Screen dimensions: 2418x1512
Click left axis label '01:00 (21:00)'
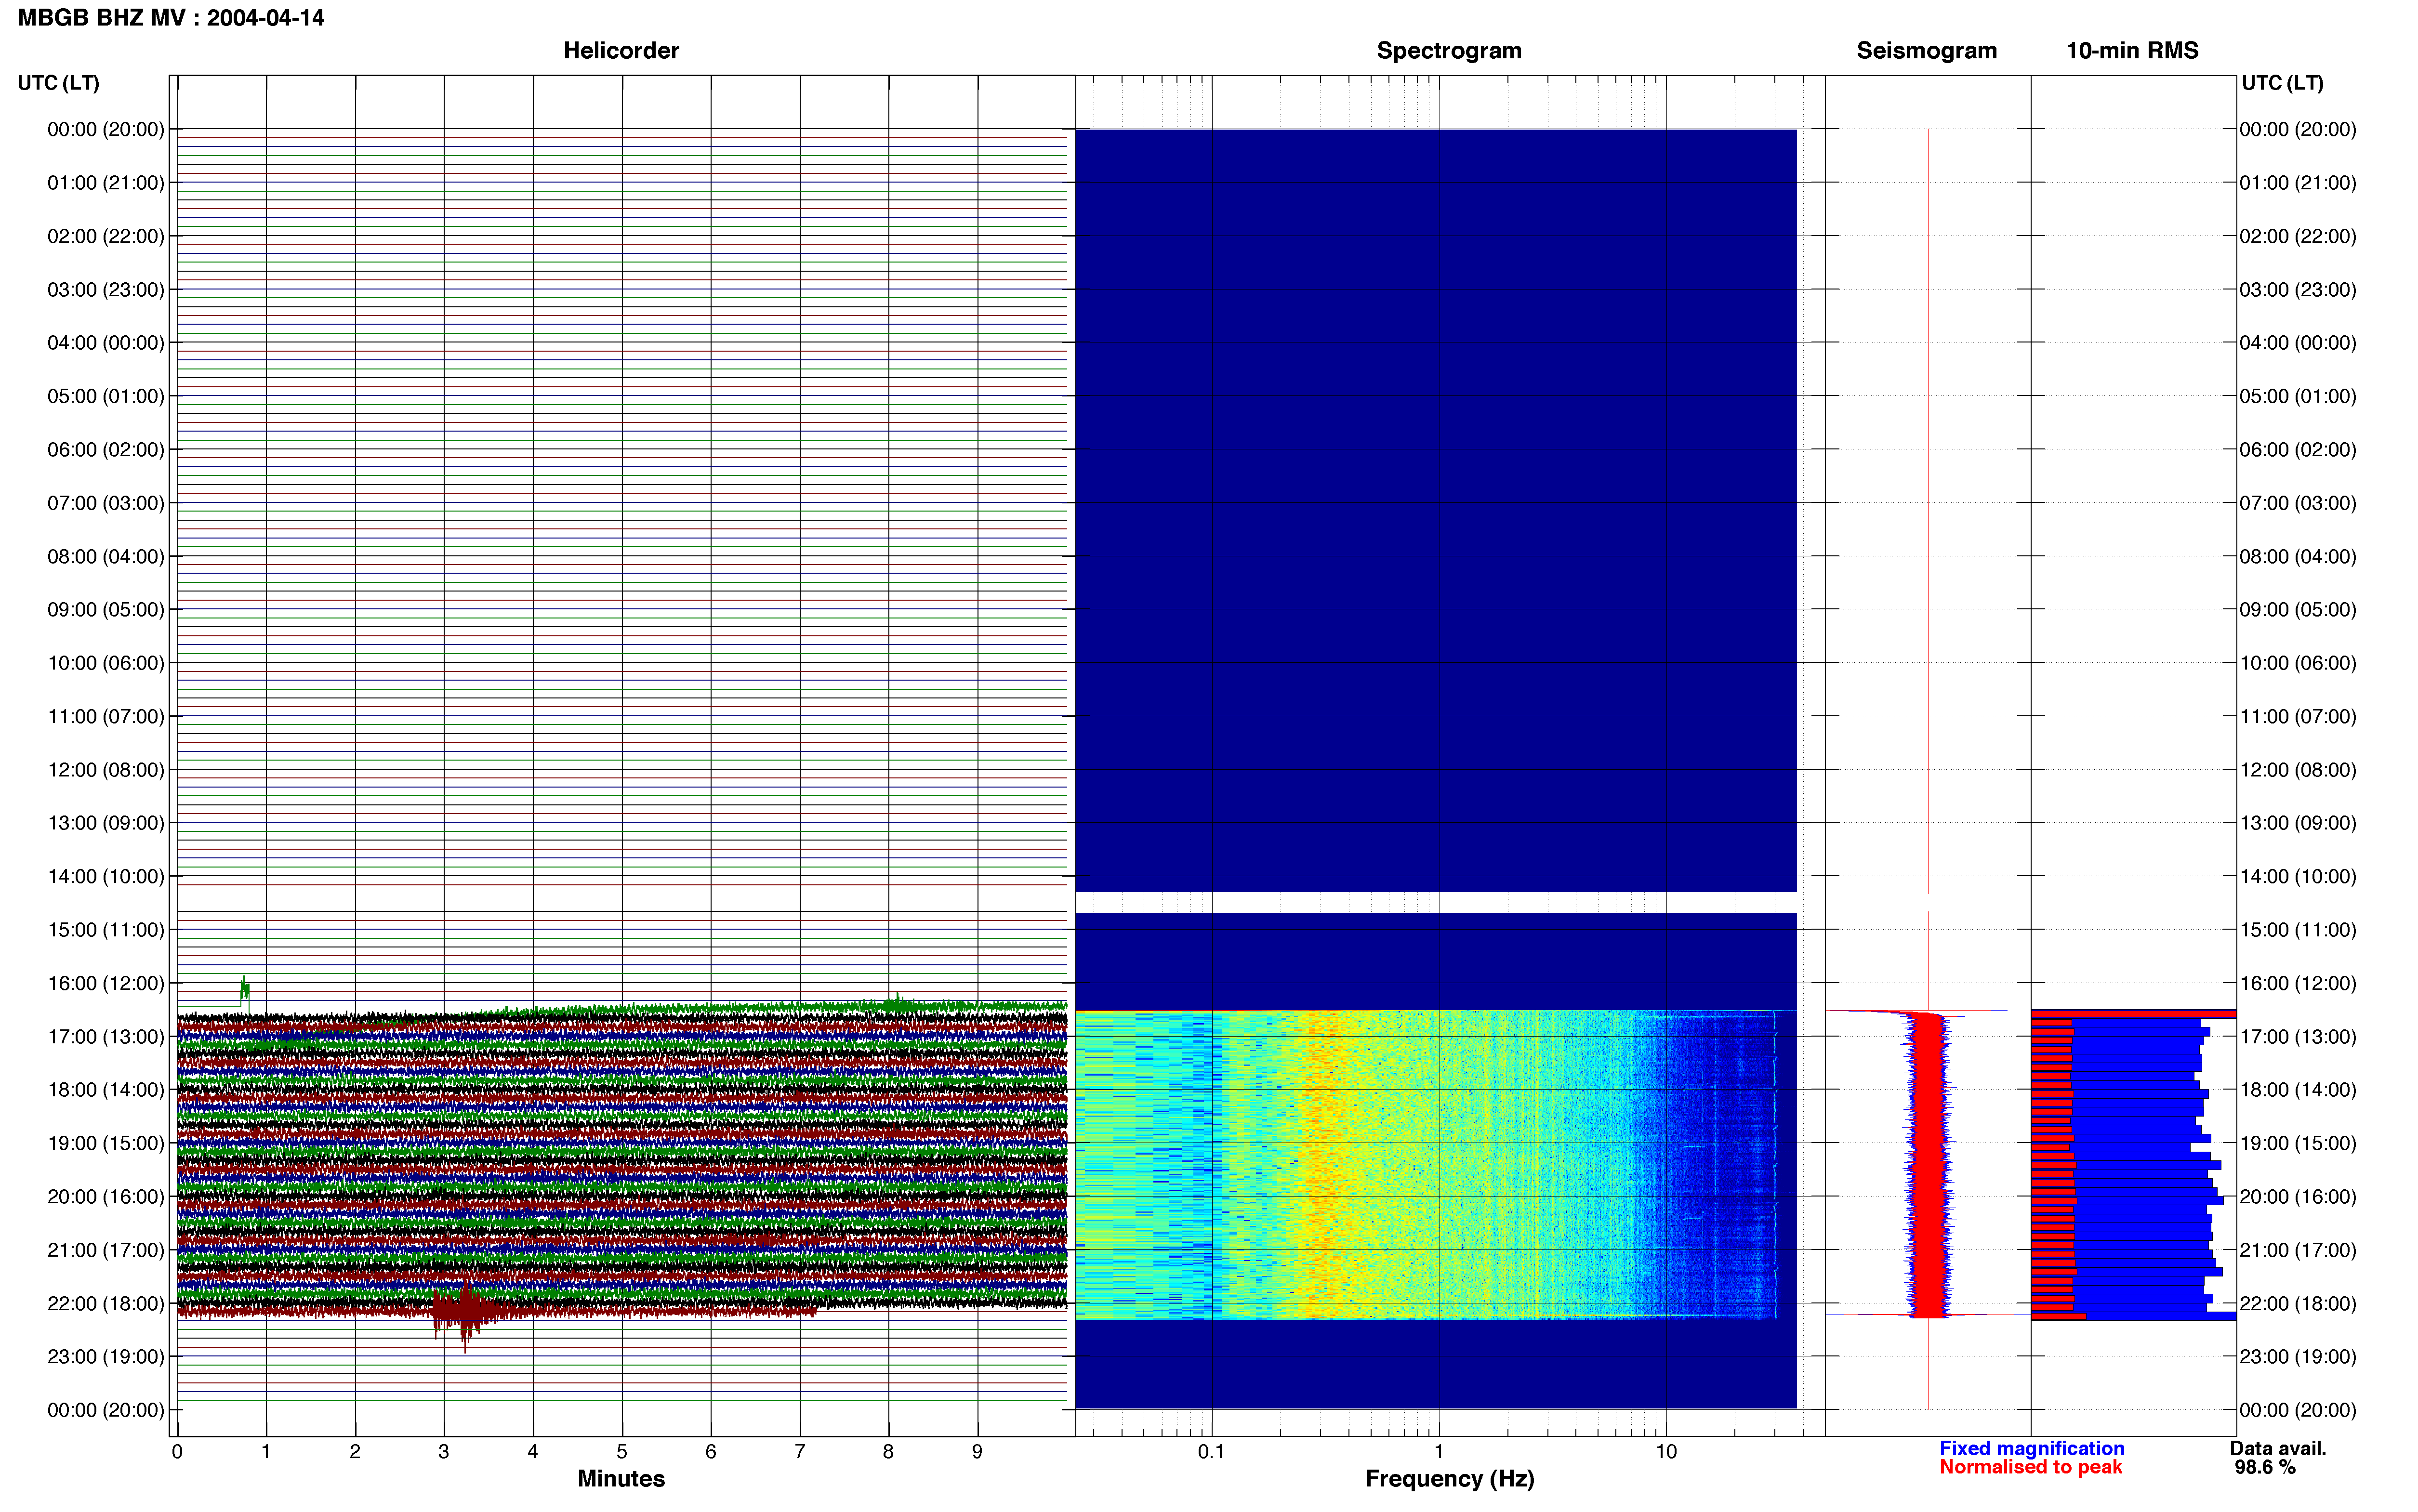pyautogui.click(x=106, y=183)
